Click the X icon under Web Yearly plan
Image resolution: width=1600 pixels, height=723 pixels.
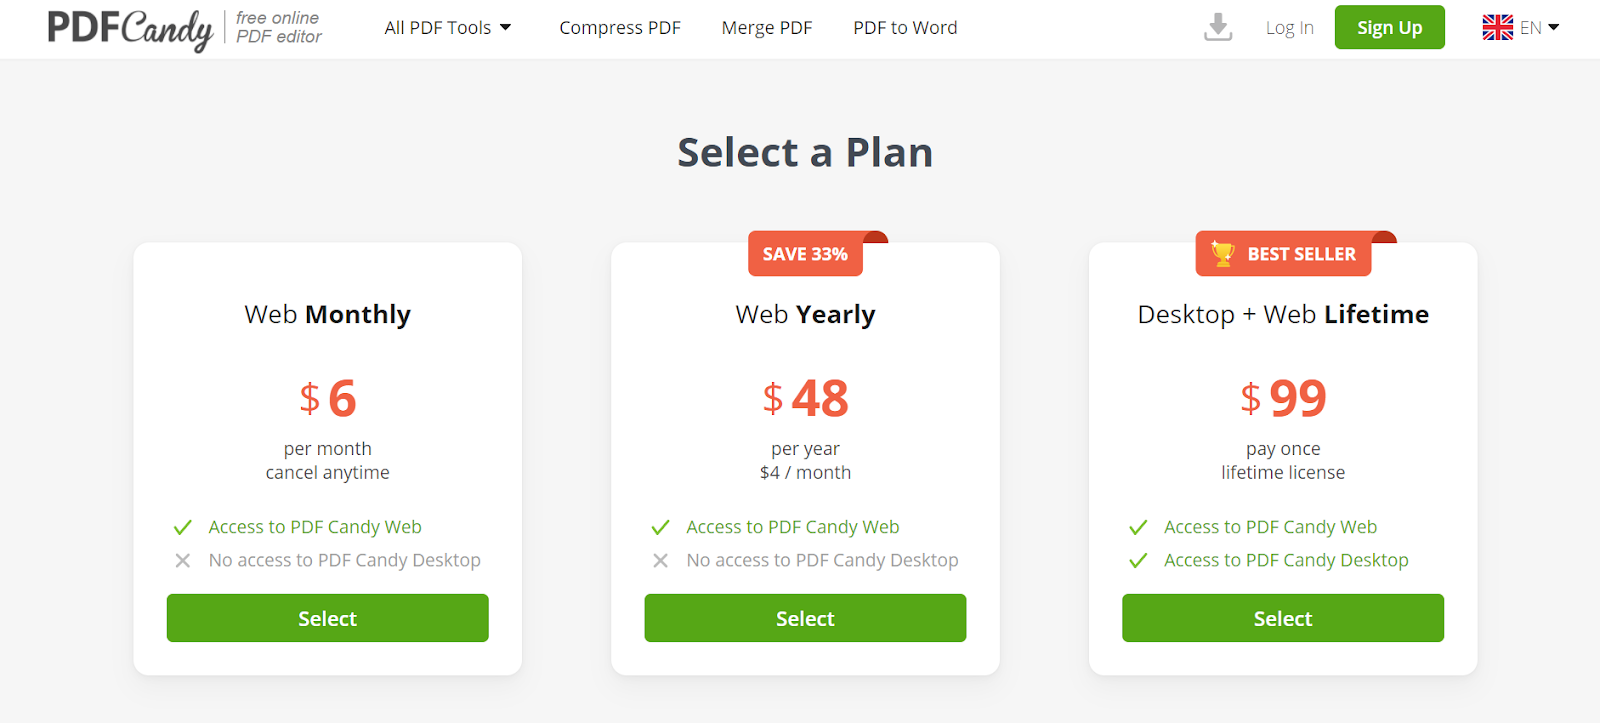tap(661, 561)
